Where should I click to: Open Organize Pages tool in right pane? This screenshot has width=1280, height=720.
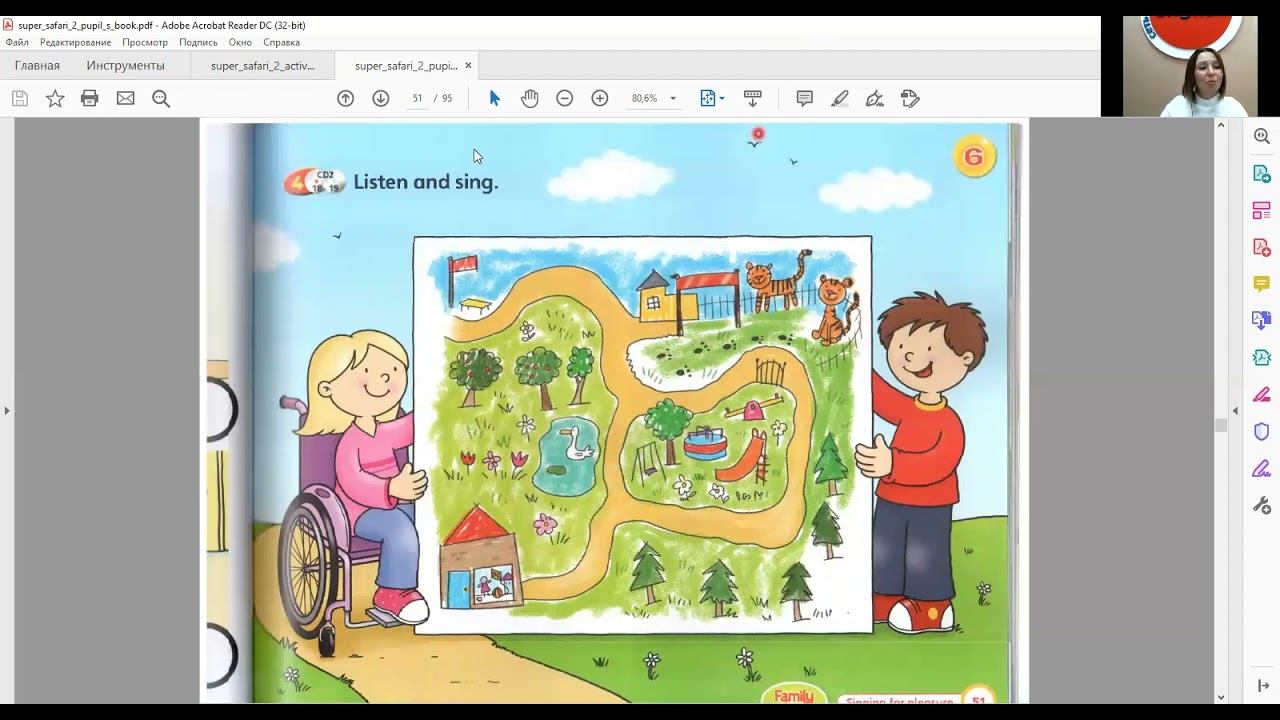1262,210
